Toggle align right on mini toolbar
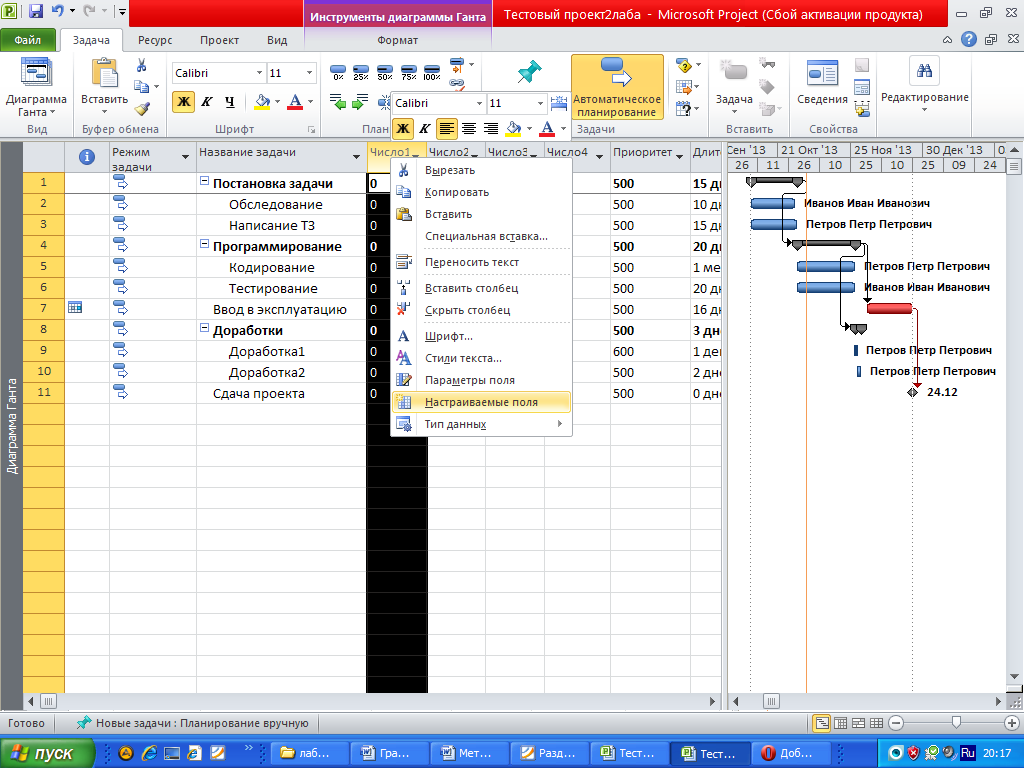The image size is (1024, 768). 491,128
